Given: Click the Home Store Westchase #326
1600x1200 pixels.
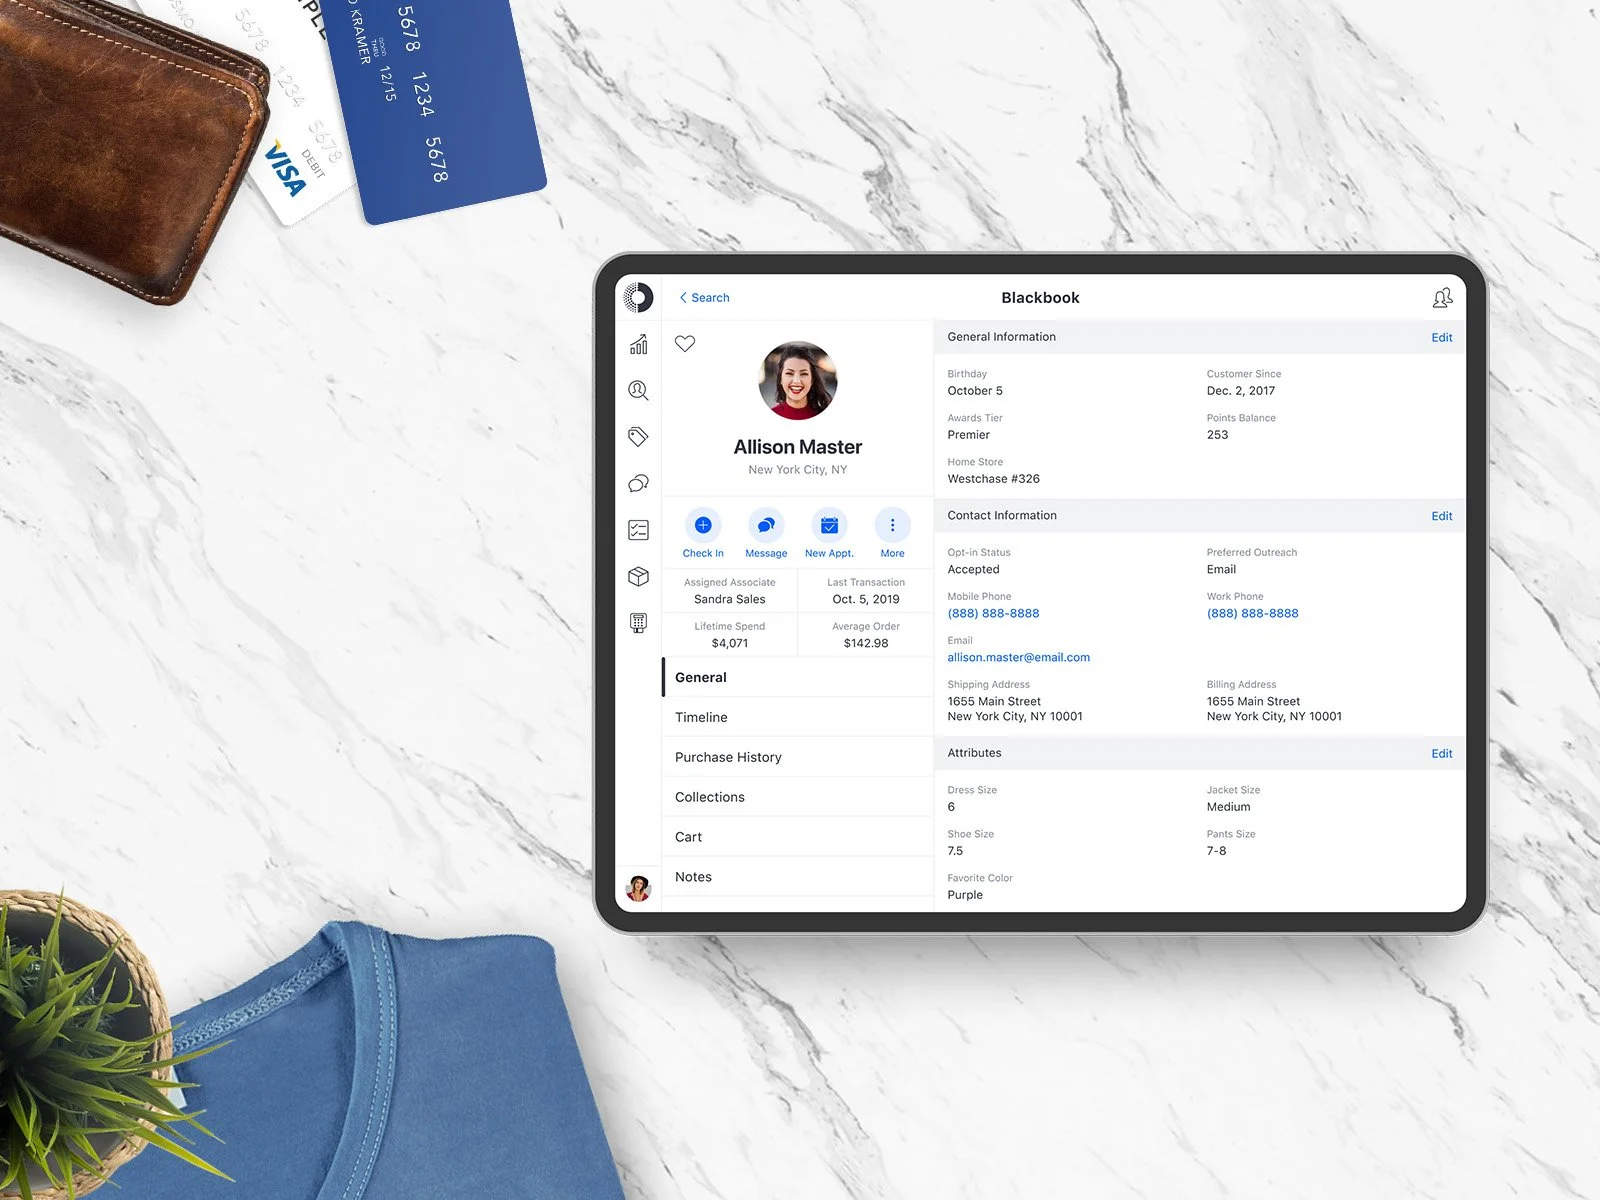Looking at the screenshot, I should pyautogui.click(x=993, y=479).
